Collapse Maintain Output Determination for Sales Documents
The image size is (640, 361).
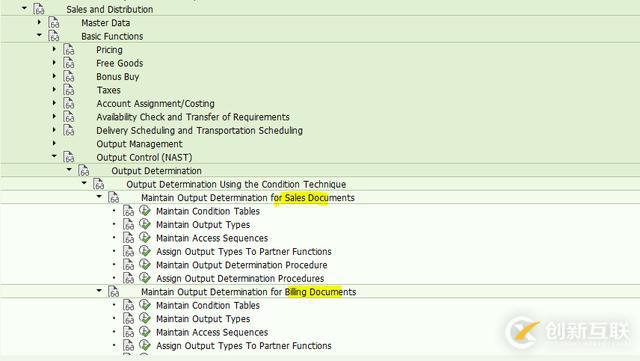(x=99, y=196)
